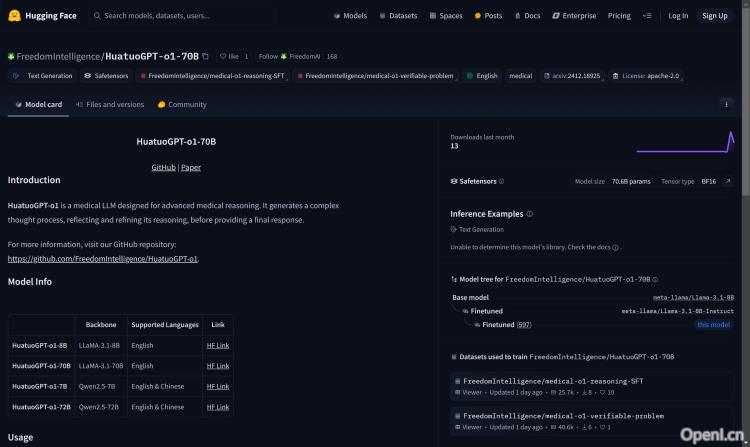Image resolution: width=750 pixels, height=447 pixels.
Task: Click the GitHub link under the title
Action: pyautogui.click(x=163, y=167)
